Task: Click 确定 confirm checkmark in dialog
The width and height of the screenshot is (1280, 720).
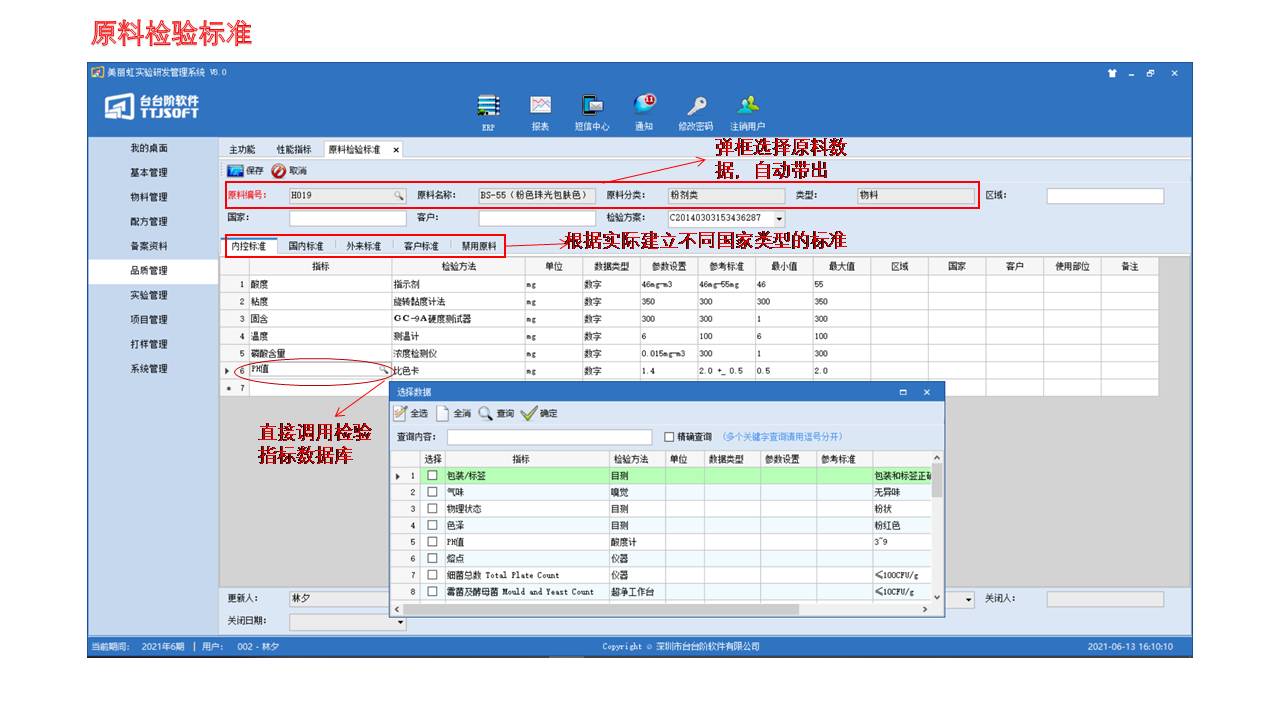Action: (529, 412)
